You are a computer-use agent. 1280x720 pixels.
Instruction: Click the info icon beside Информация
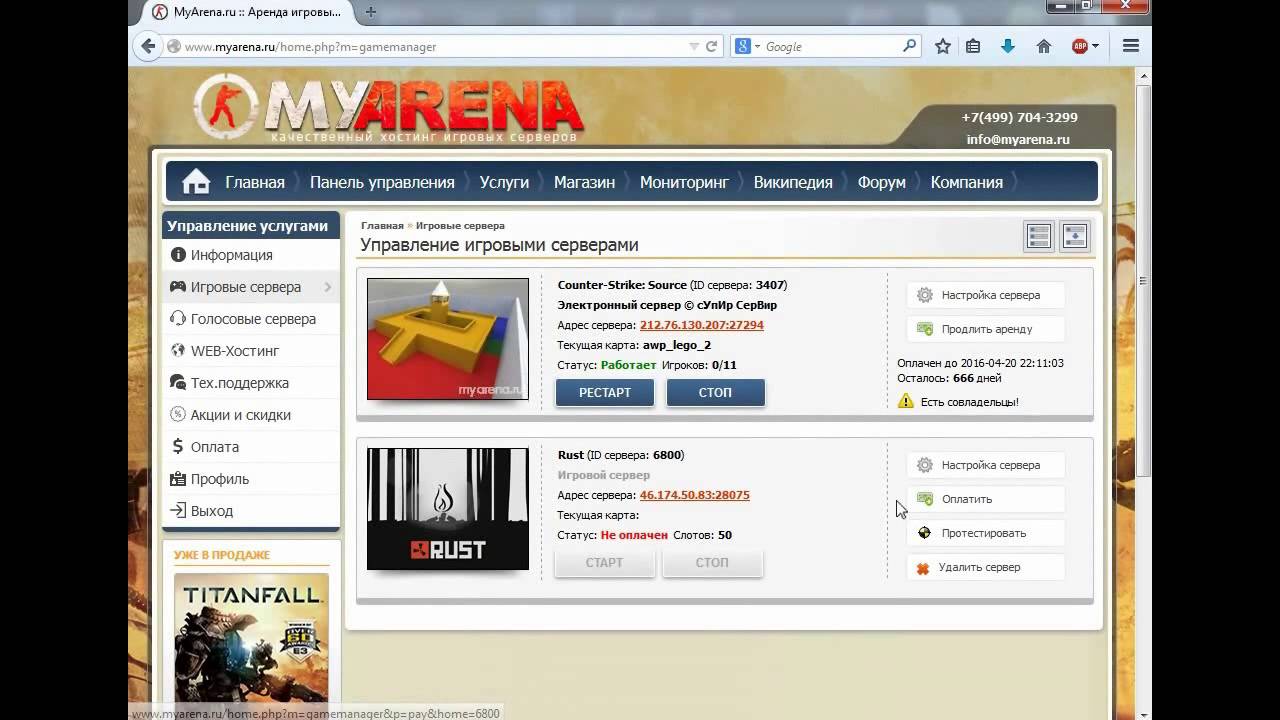[x=178, y=255]
